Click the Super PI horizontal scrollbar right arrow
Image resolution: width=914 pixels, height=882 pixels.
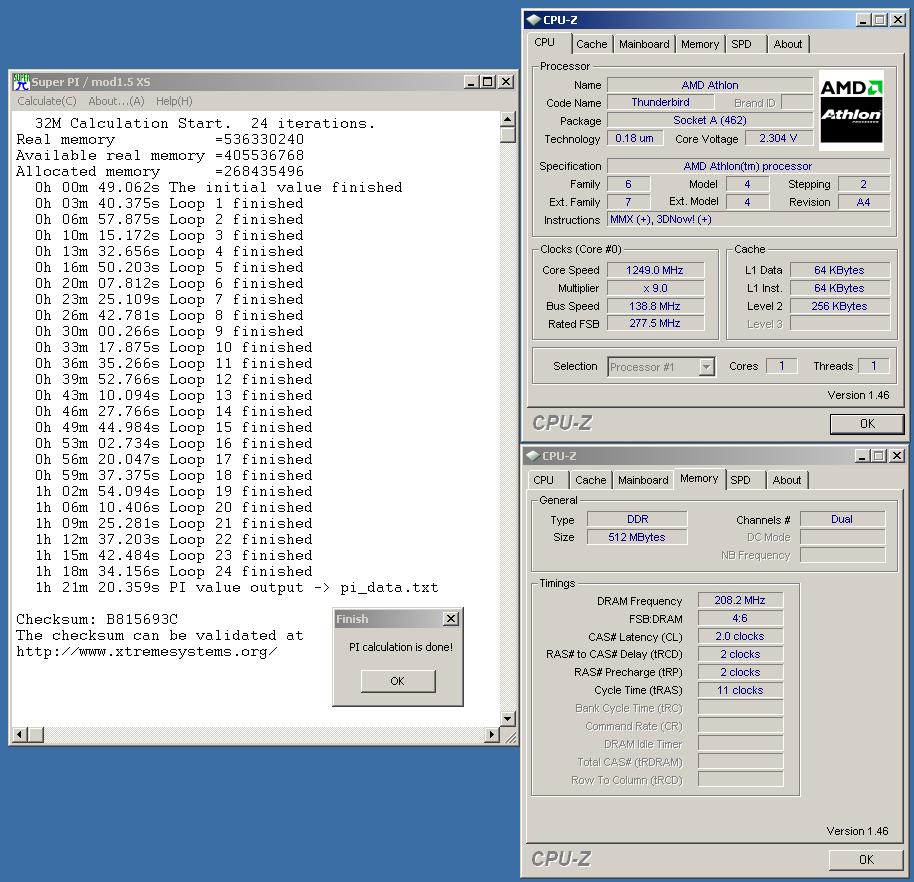[492, 735]
